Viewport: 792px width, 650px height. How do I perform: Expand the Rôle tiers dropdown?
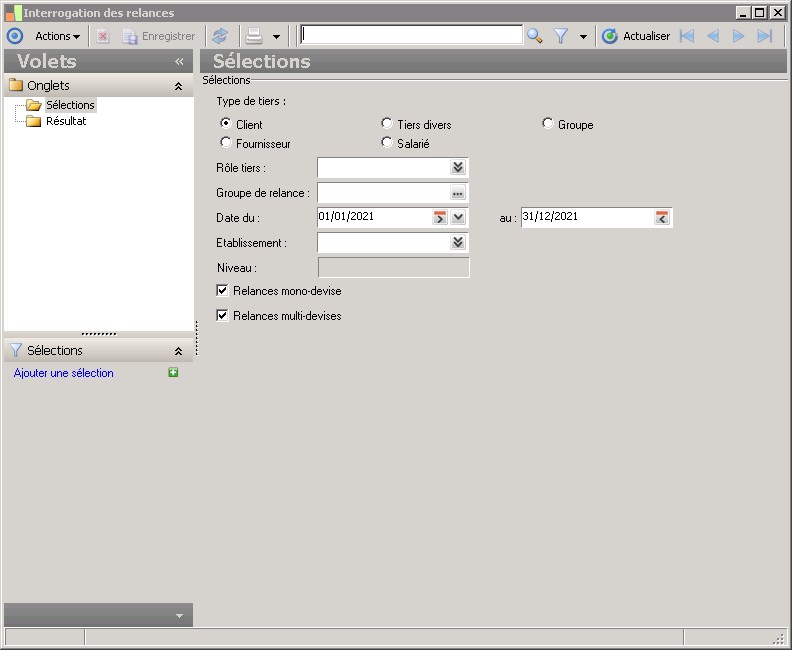457,168
